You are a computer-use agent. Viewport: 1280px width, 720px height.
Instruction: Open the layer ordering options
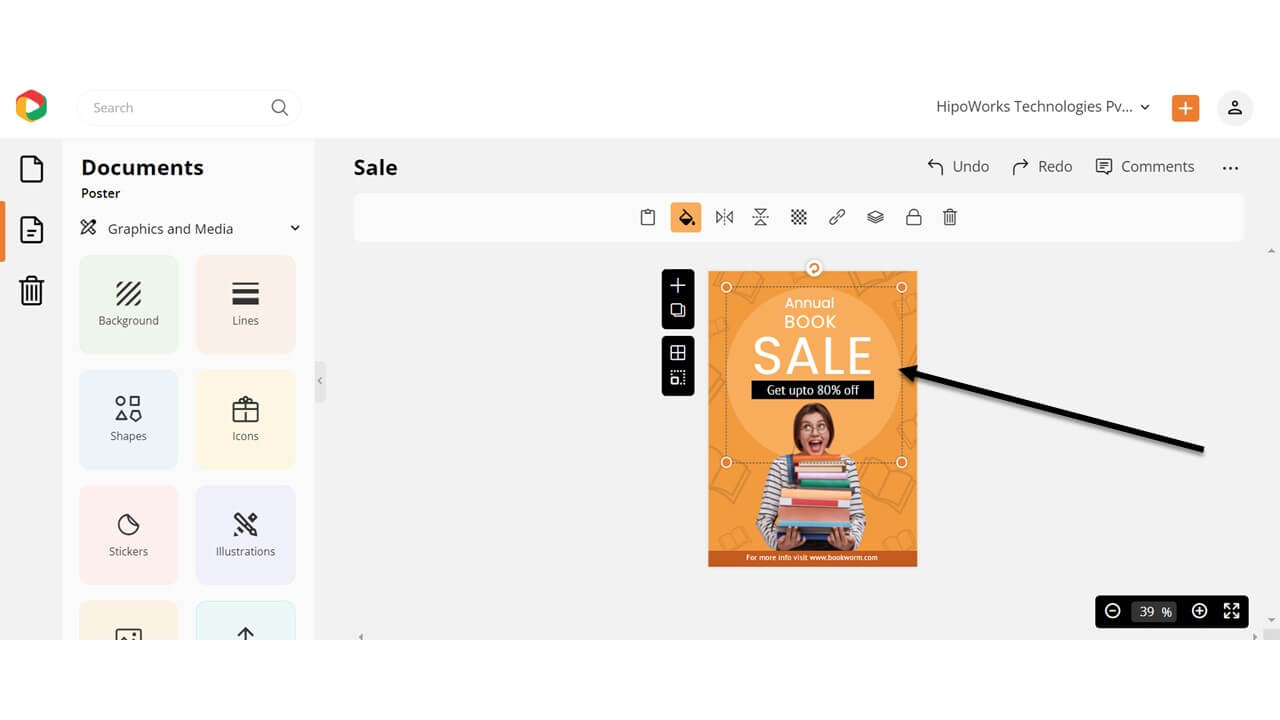tap(875, 216)
